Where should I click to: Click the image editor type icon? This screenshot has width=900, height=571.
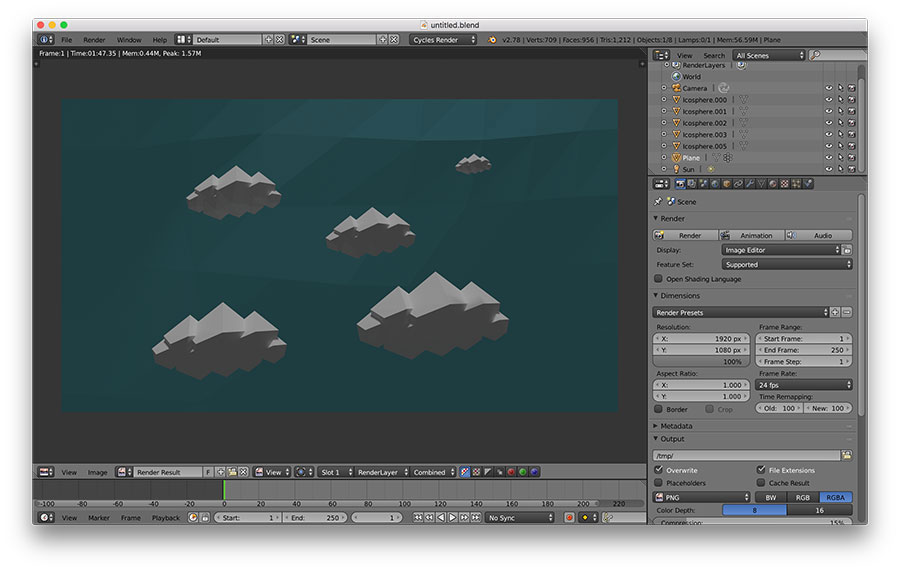tap(46, 472)
